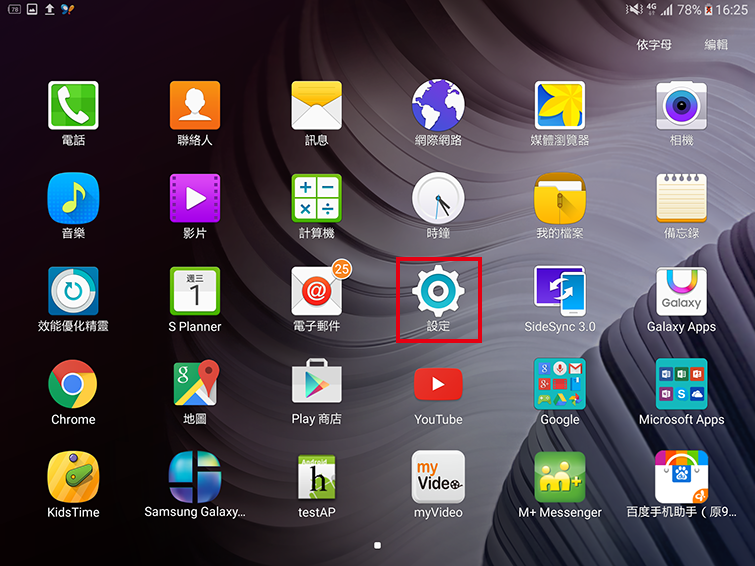Screen dimensions: 755x566
Task: Open the 音樂 music app
Action: click(73, 198)
